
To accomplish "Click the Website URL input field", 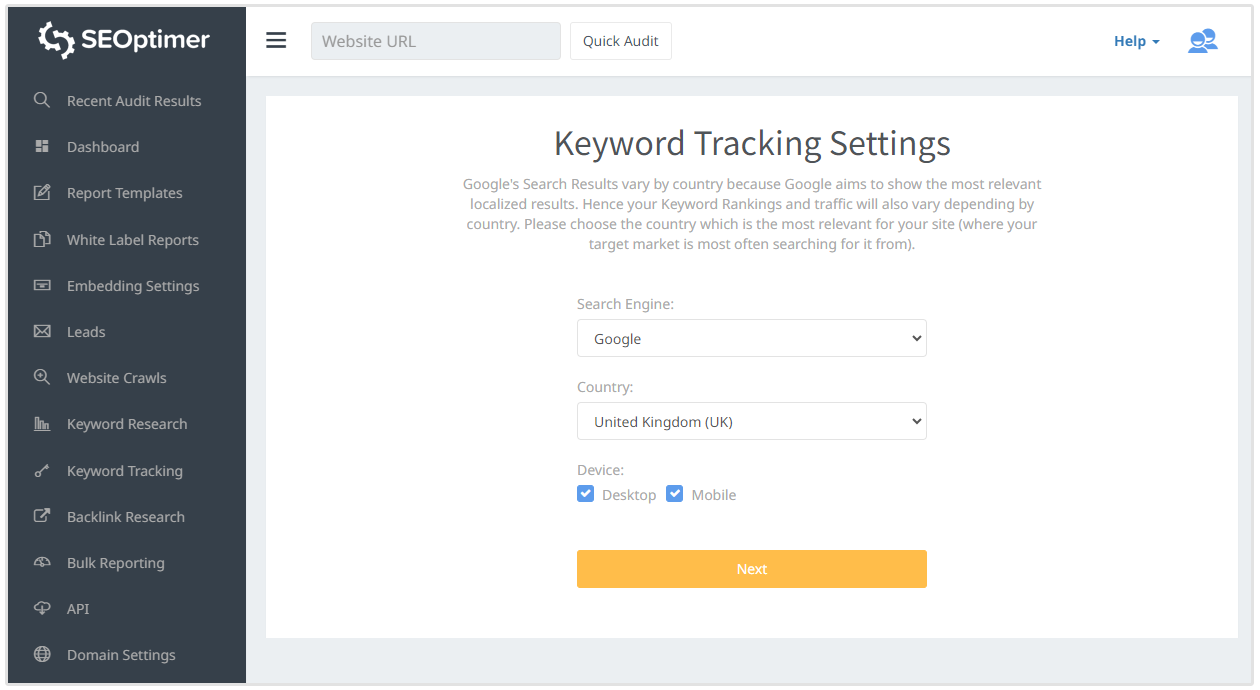I will point(435,41).
